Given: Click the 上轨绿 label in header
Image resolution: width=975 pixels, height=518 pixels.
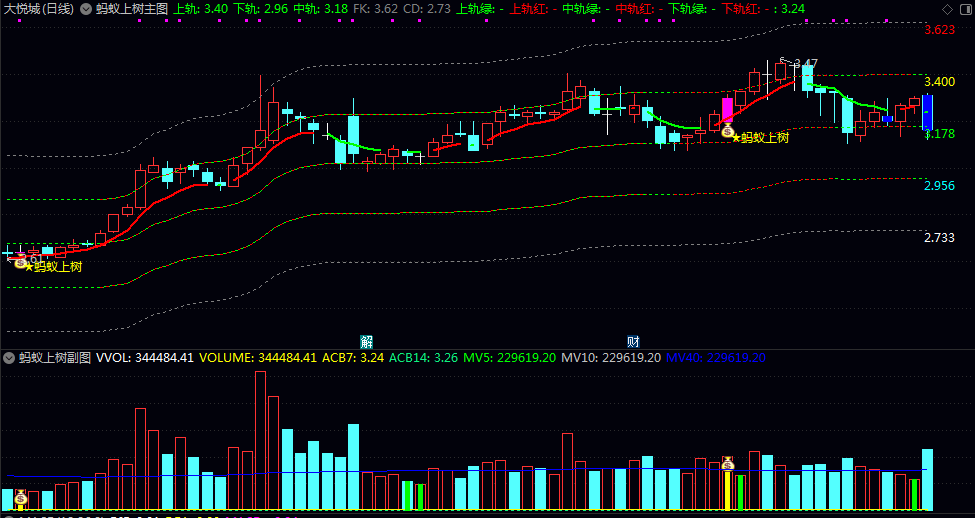Looking at the screenshot, I should tap(476, 9).
